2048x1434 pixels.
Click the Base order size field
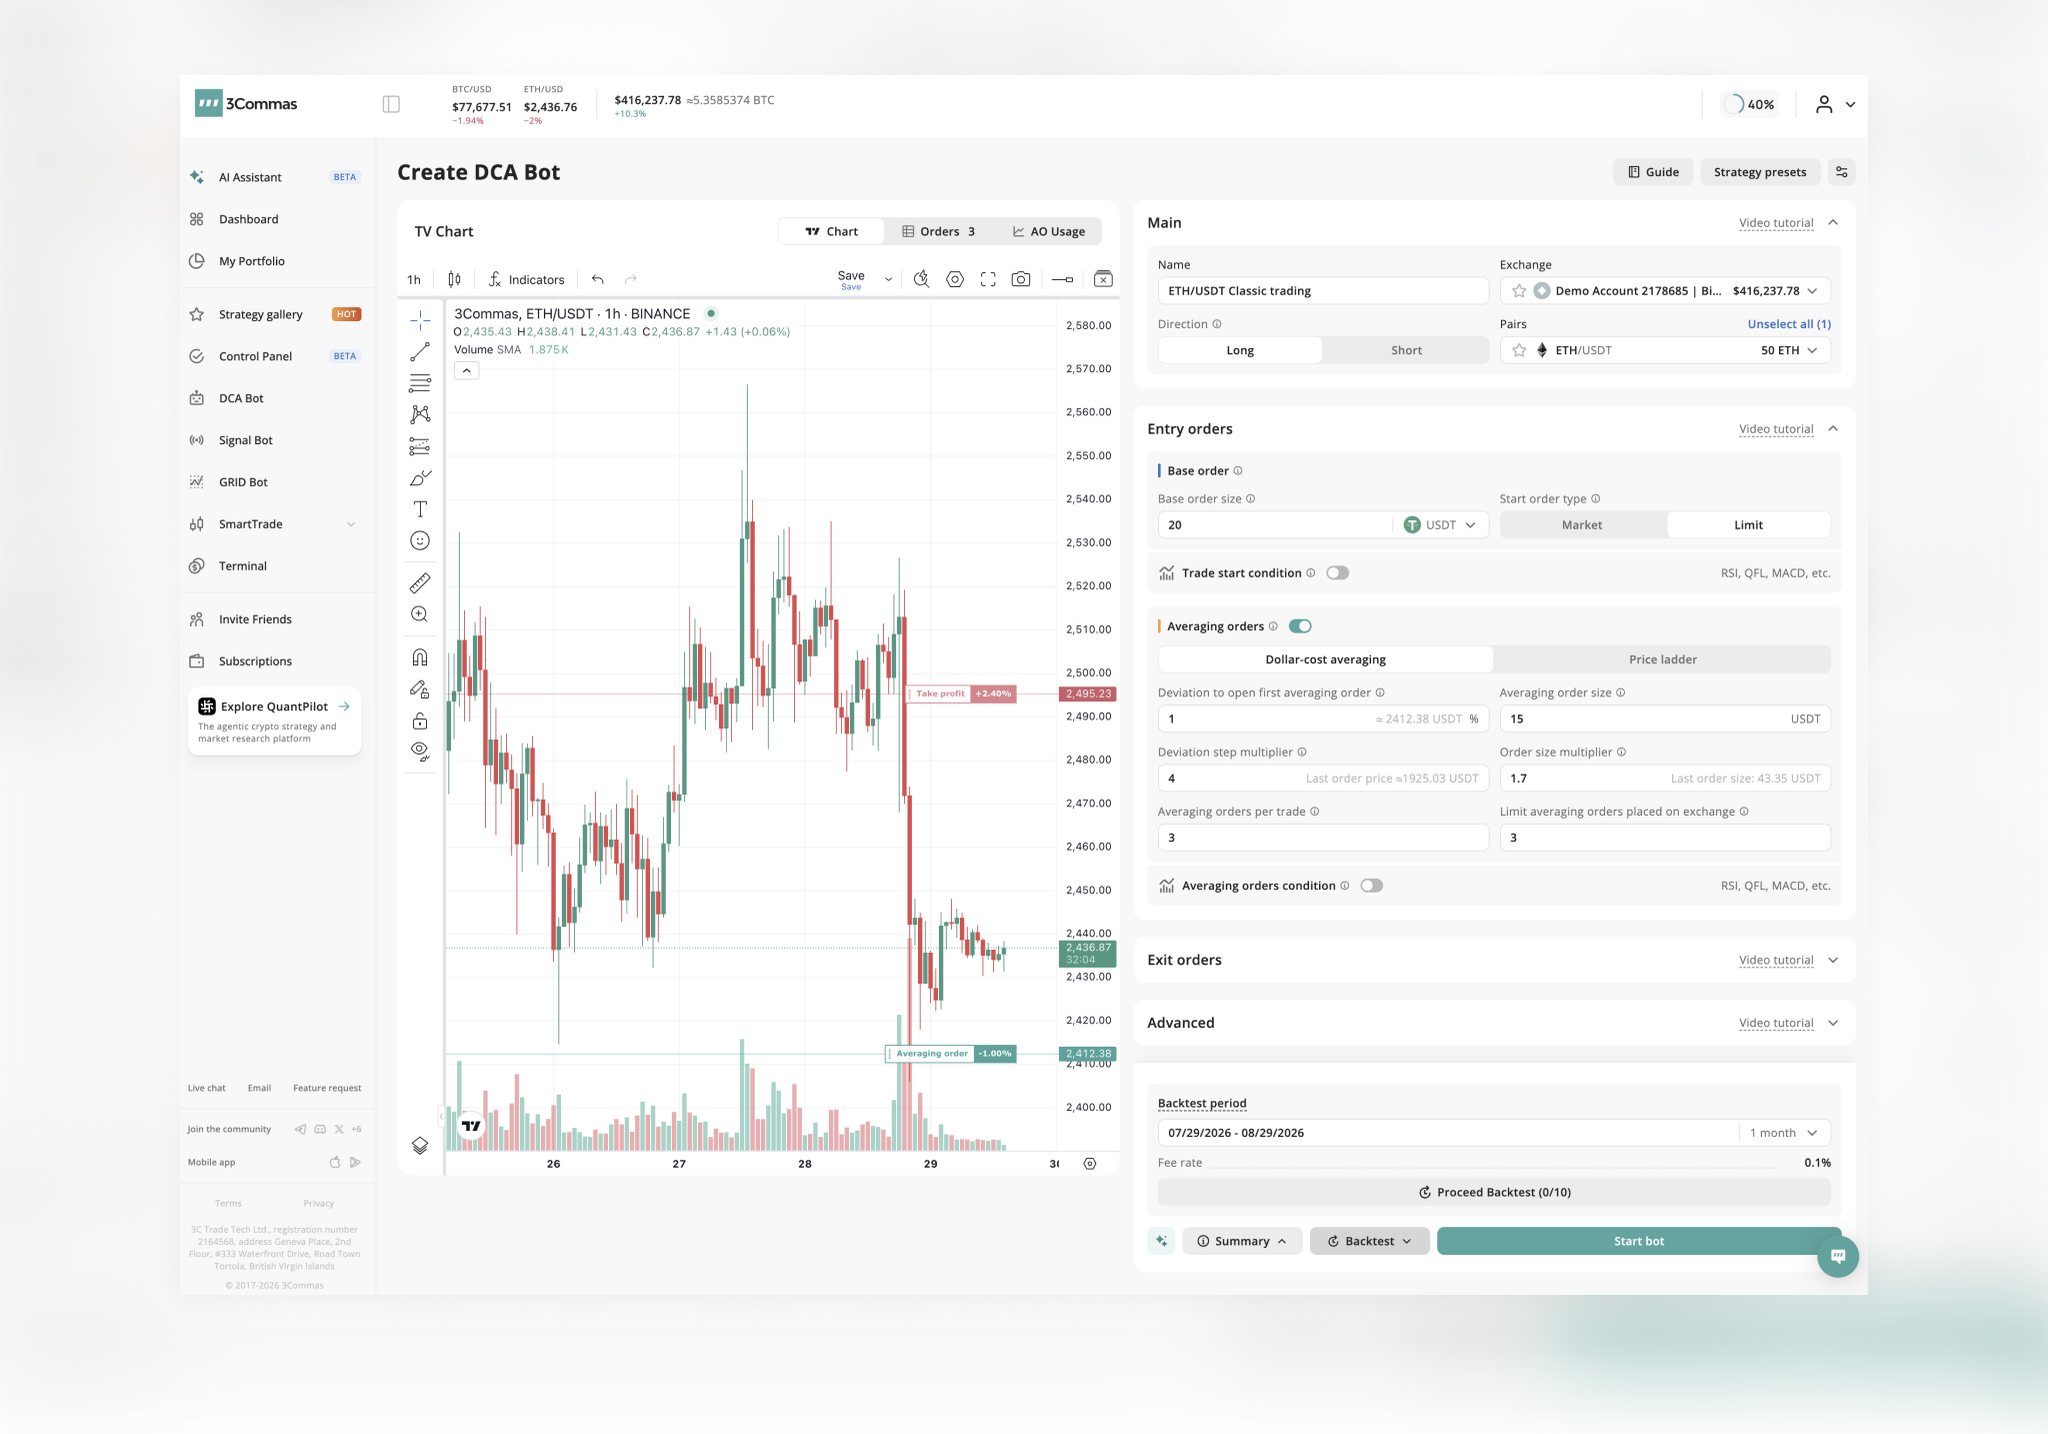click(x=1275, y=525)
